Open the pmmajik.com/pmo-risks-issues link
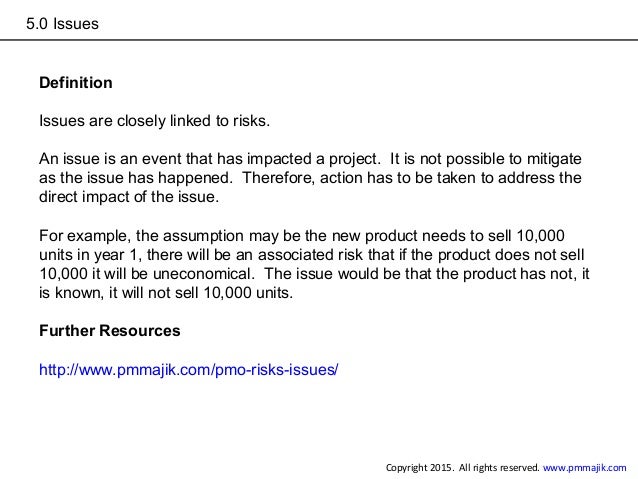638x479 pixels. [189, 369]
